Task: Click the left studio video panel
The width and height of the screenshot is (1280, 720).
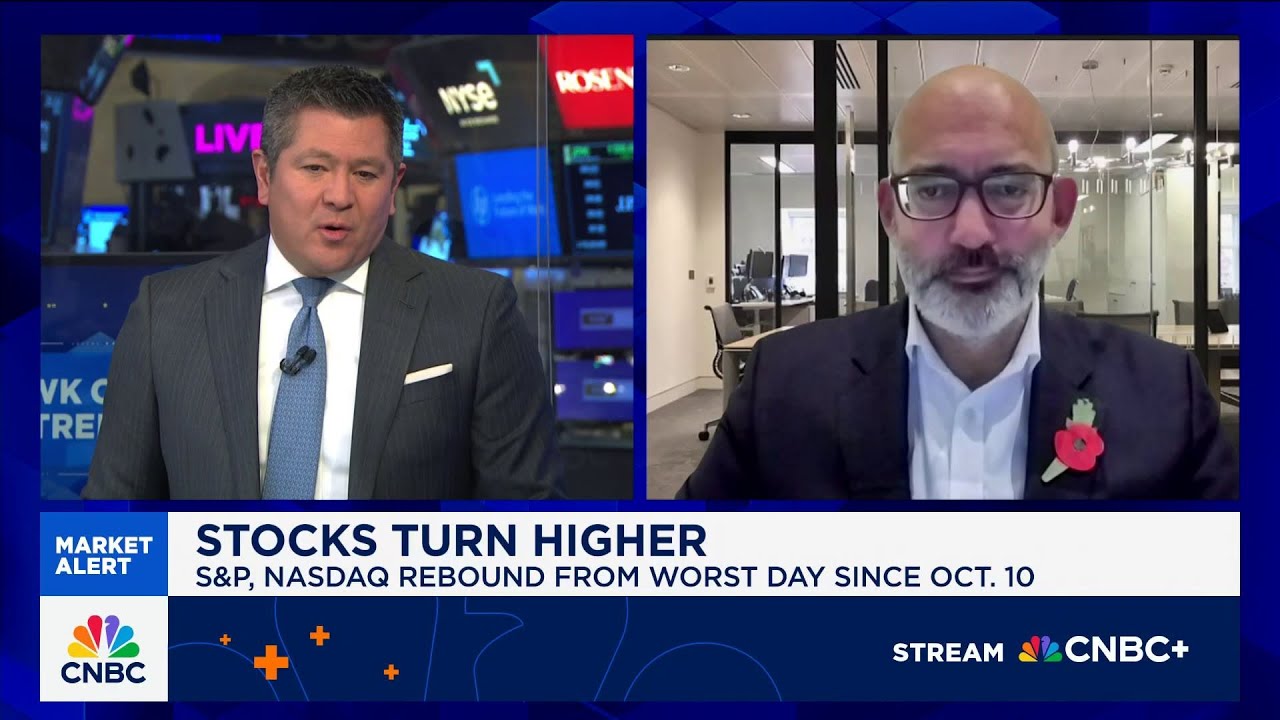Action: point(337,267)
